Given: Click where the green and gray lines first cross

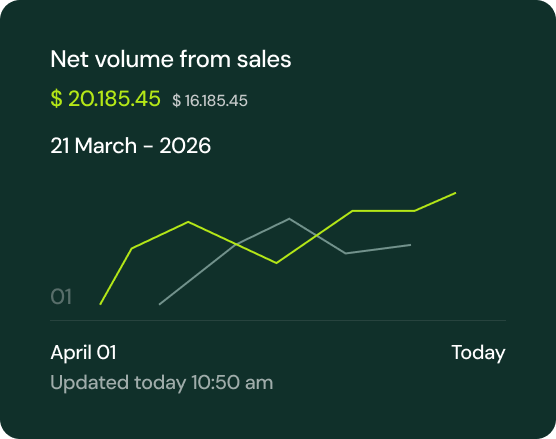Looking at the screenshot, I should pyautogui.click(x=236, y=244).
